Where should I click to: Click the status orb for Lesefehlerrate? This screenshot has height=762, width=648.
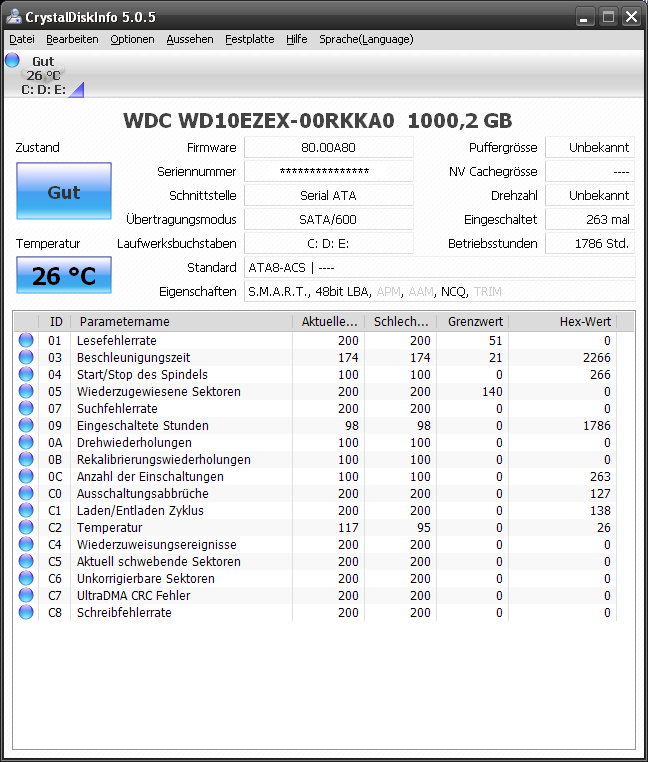(x=26, y=340)
